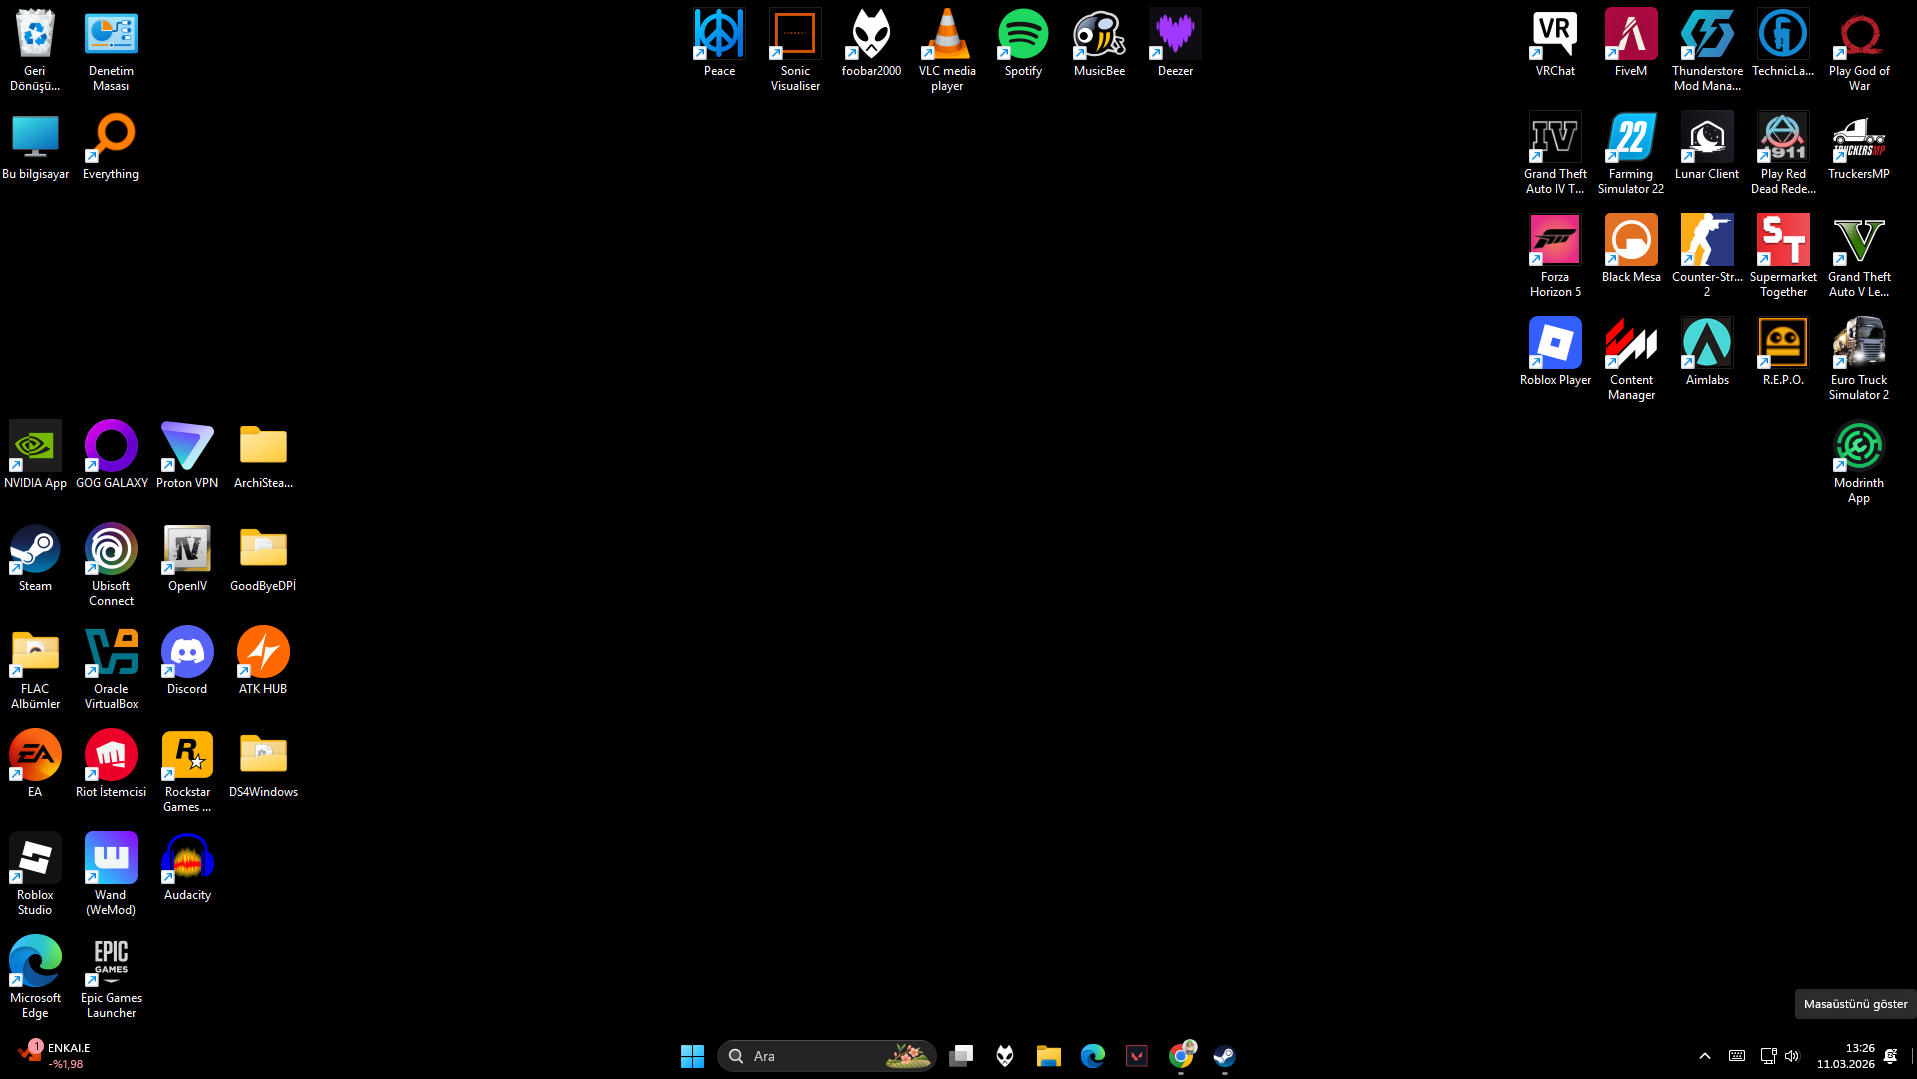Screen dimensions: 1917x1079
Task: Launch Forza Horizon 5 icon
Action: 1555,255
